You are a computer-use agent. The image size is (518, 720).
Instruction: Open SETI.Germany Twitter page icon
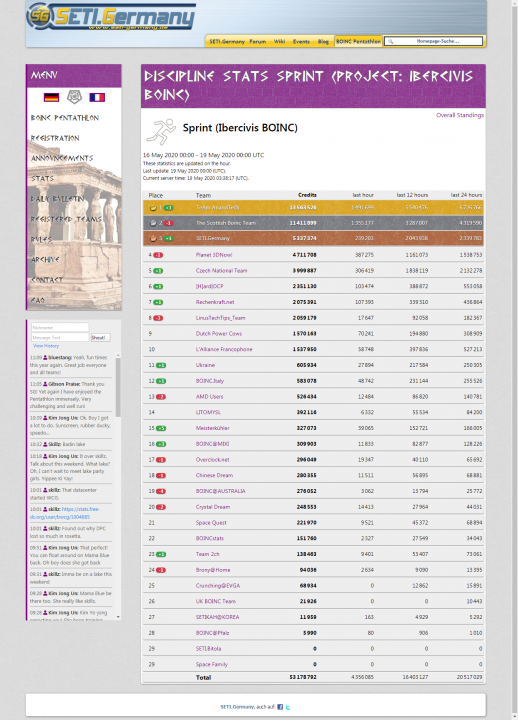[288, 707]
